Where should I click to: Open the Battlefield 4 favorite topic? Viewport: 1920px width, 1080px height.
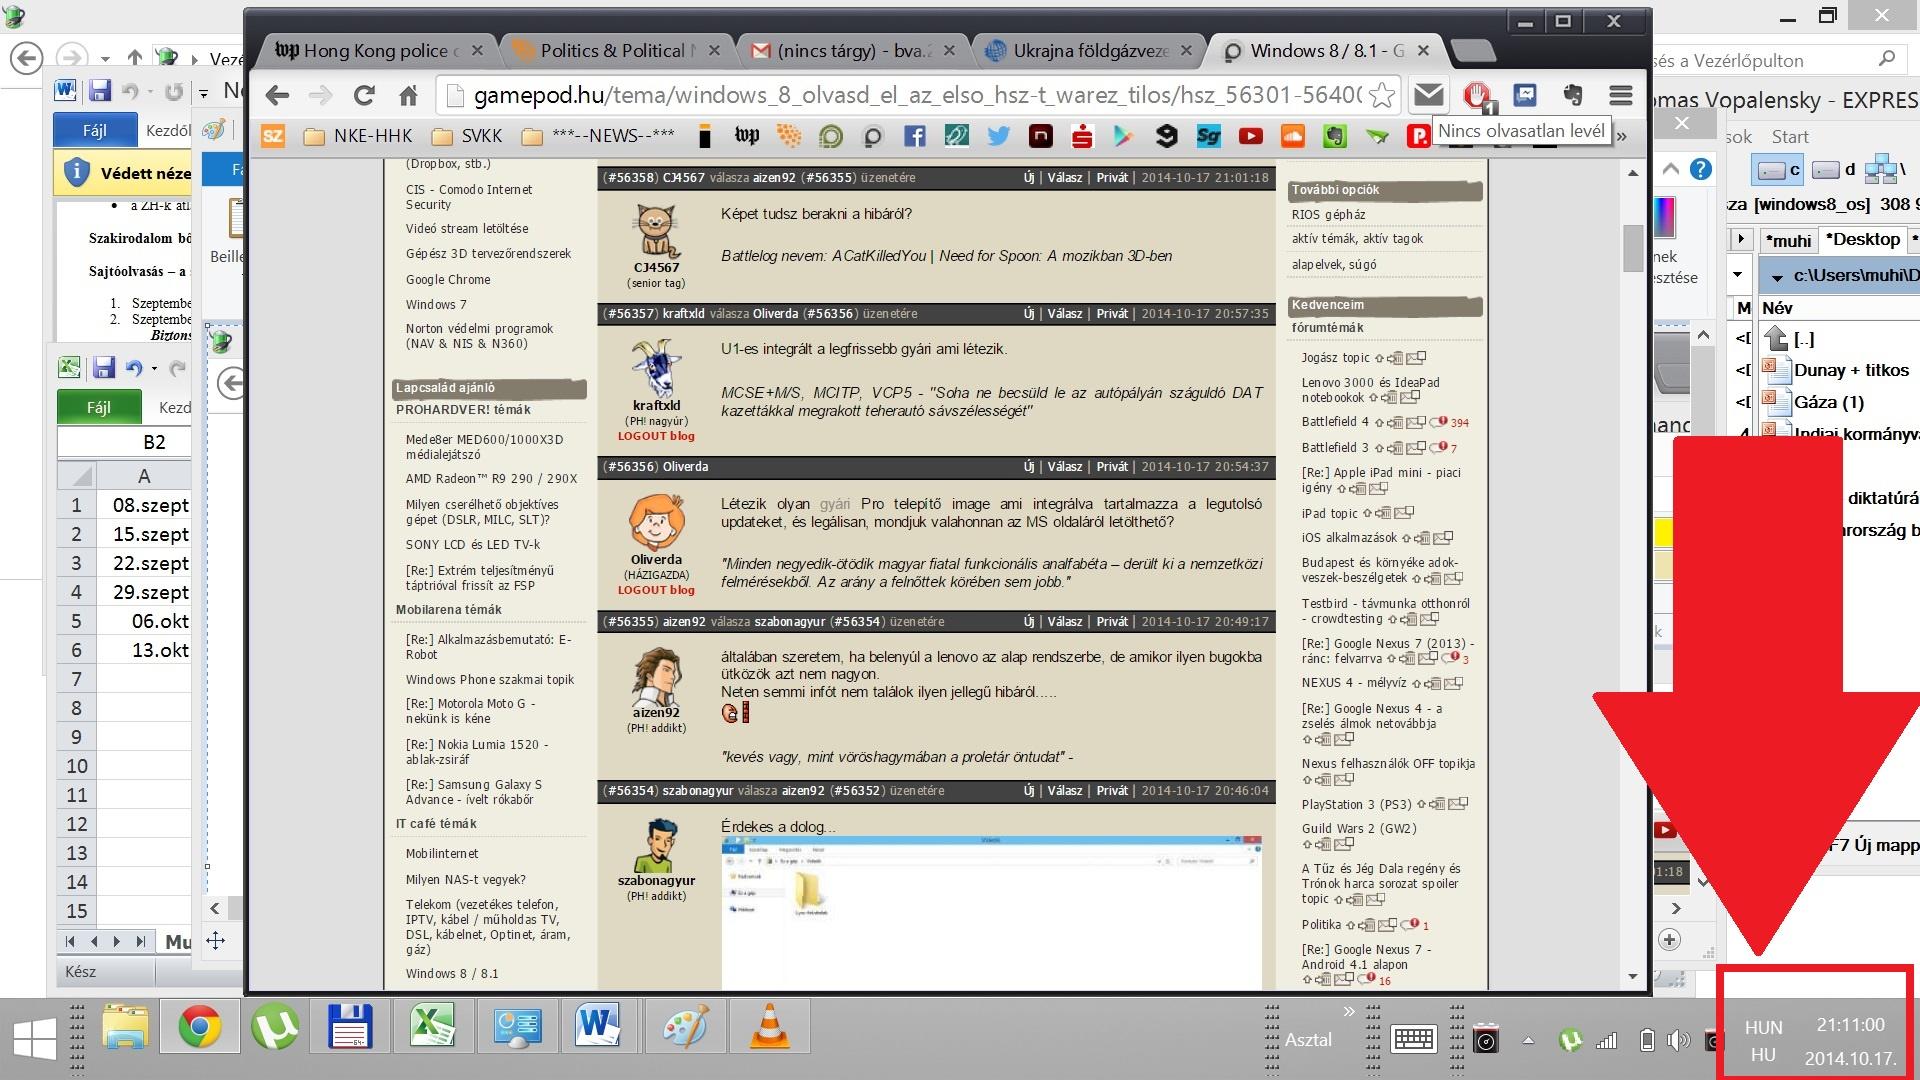click(x=1335, y=422)
